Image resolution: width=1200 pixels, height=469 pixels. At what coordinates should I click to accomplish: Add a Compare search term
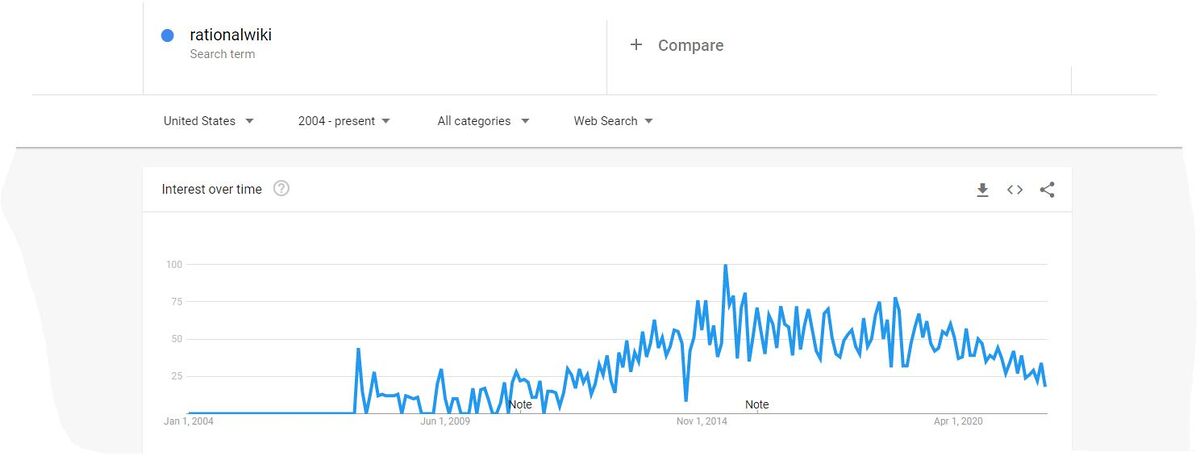(x=690, y=45)
